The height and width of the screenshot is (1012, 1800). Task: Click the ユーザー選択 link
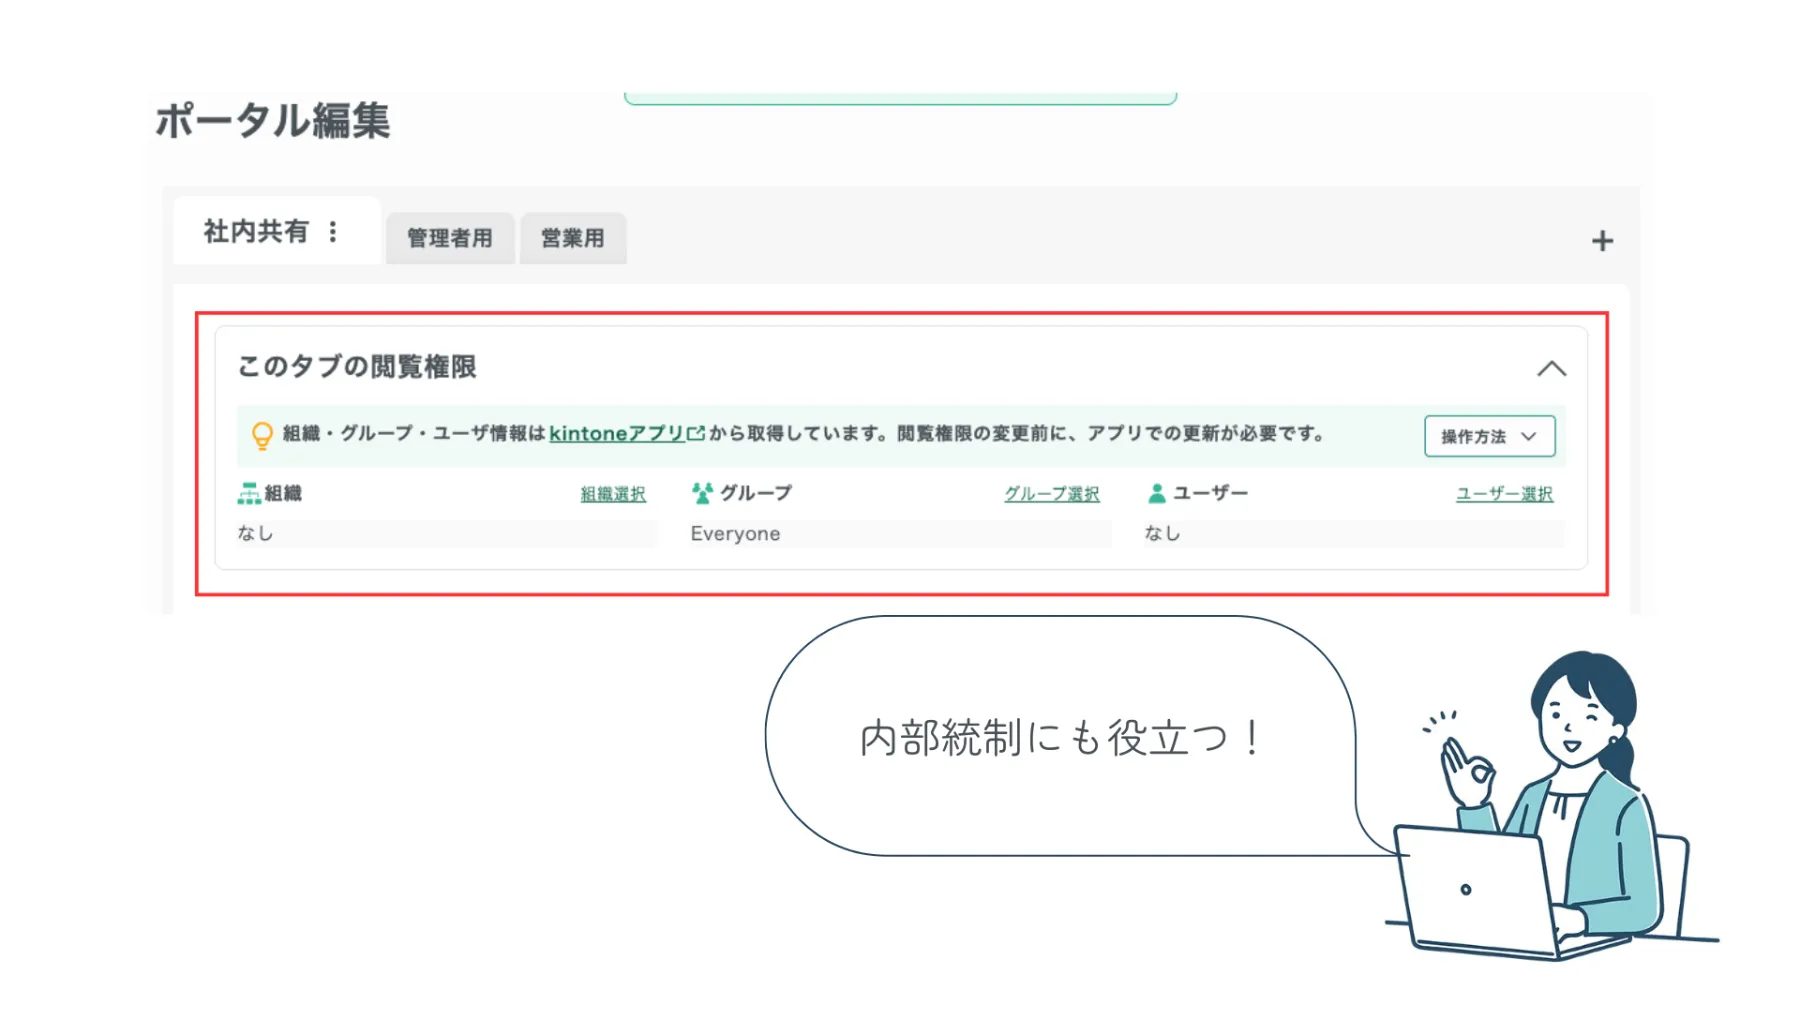(1504, 494)
